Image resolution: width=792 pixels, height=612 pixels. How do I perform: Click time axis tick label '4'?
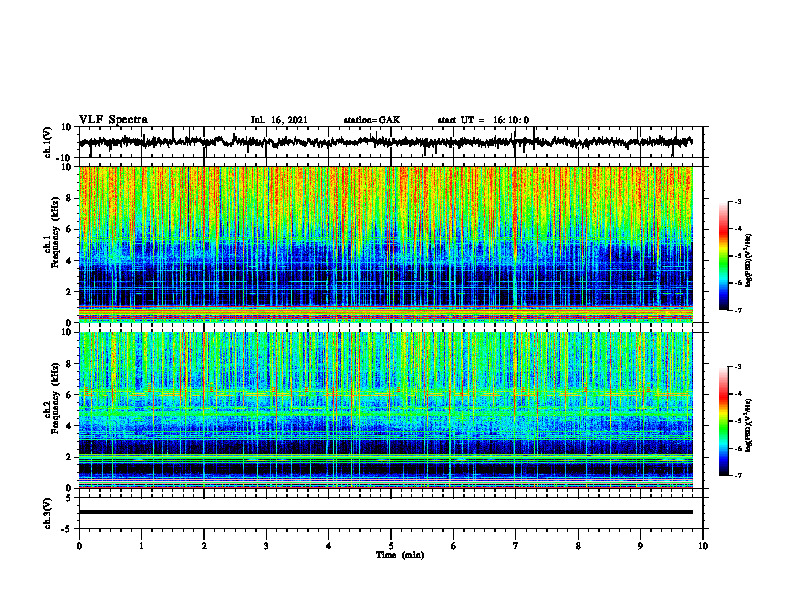pos(329,546)
